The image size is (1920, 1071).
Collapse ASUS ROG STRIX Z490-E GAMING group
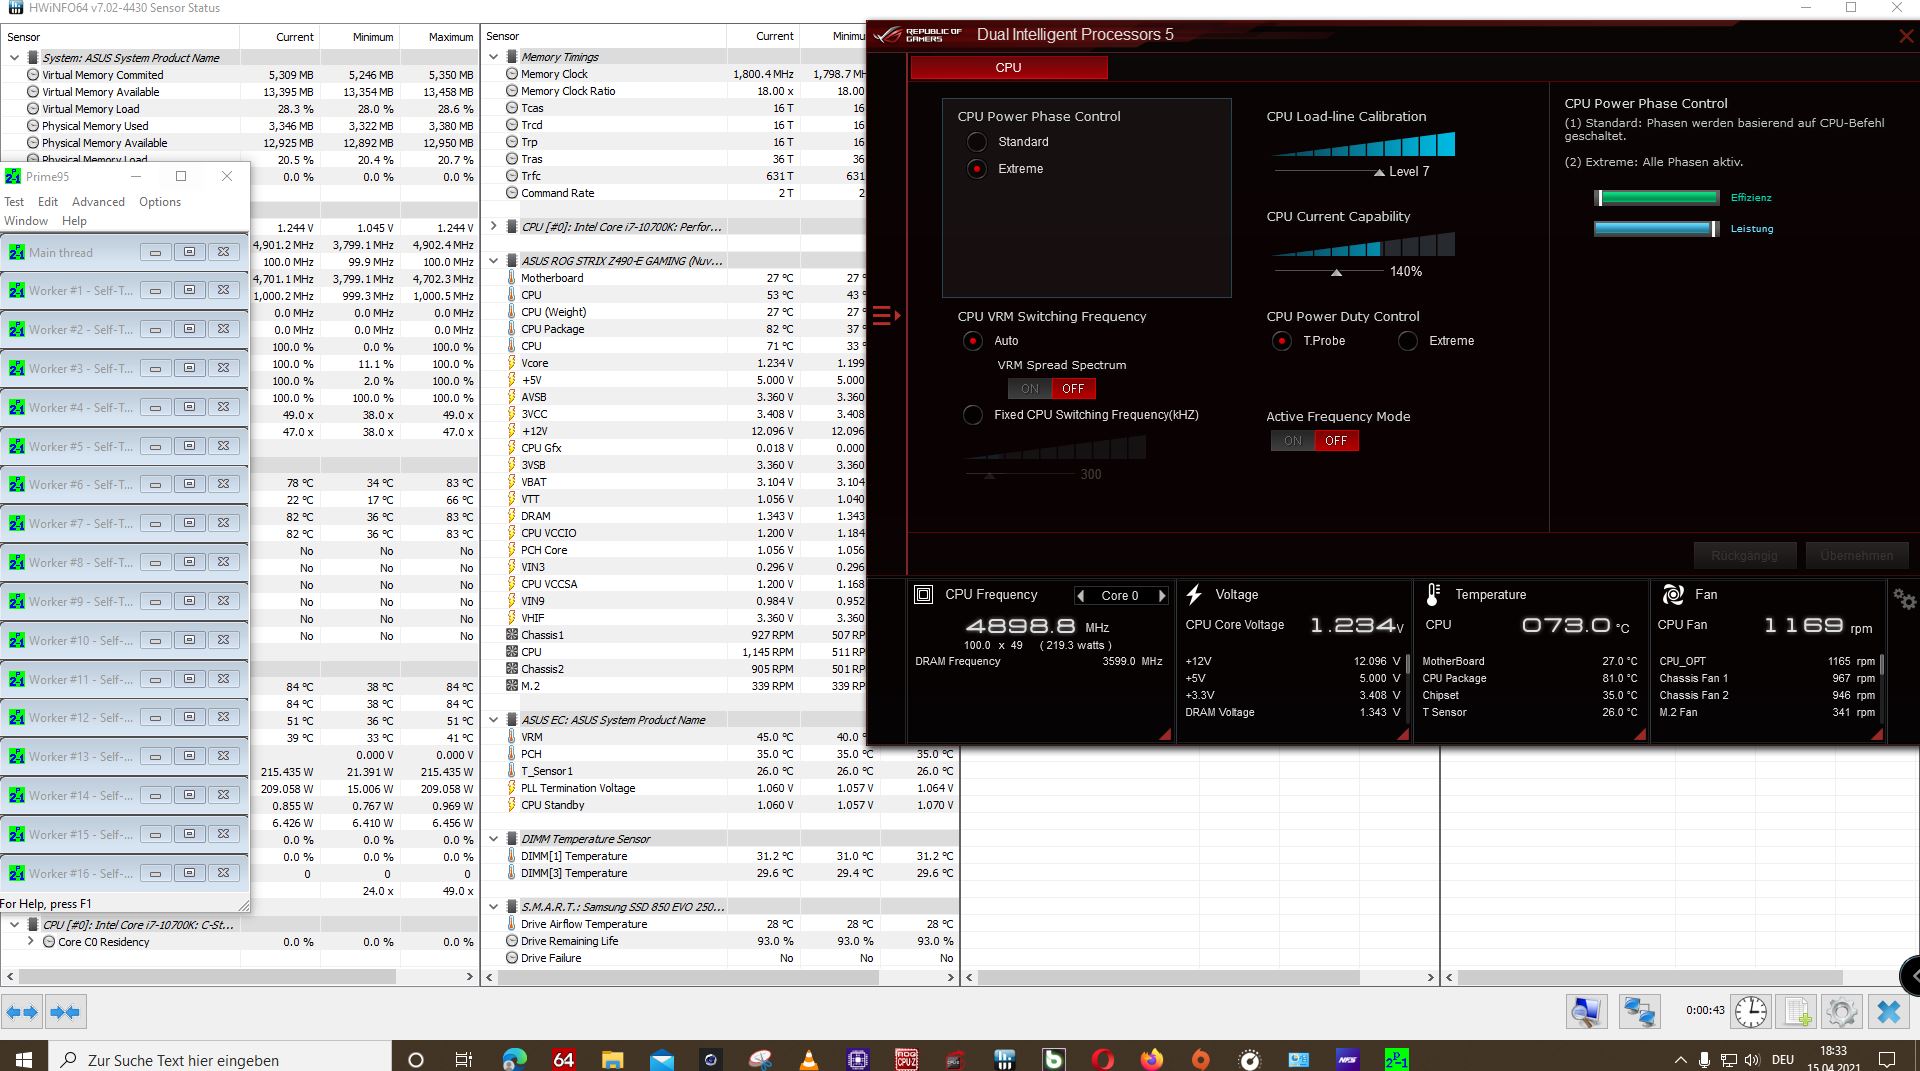tap(493, 261)
